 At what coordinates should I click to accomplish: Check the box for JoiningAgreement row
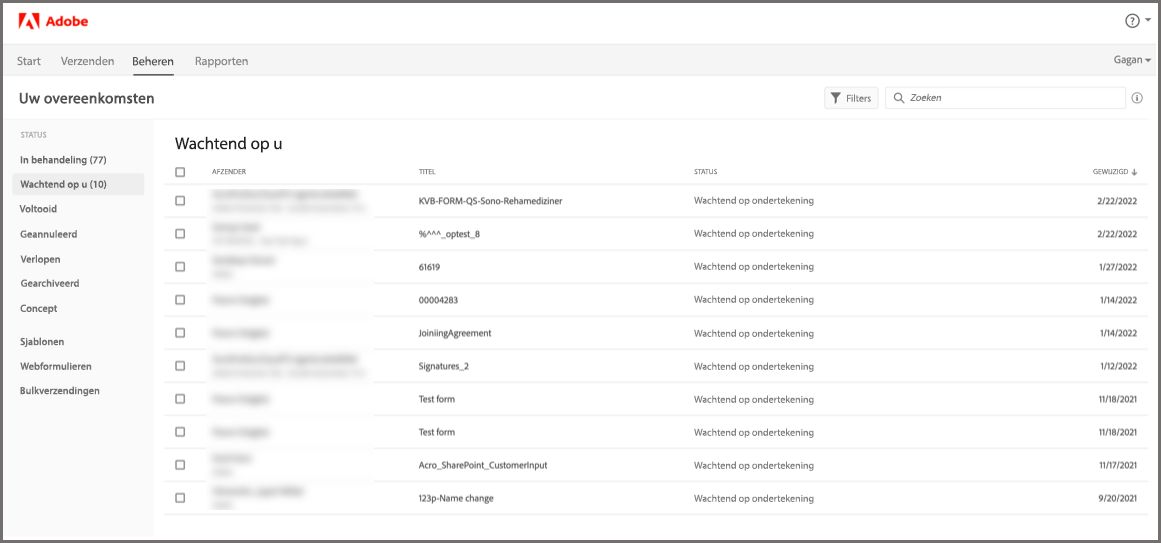click(x=180, y=333)
